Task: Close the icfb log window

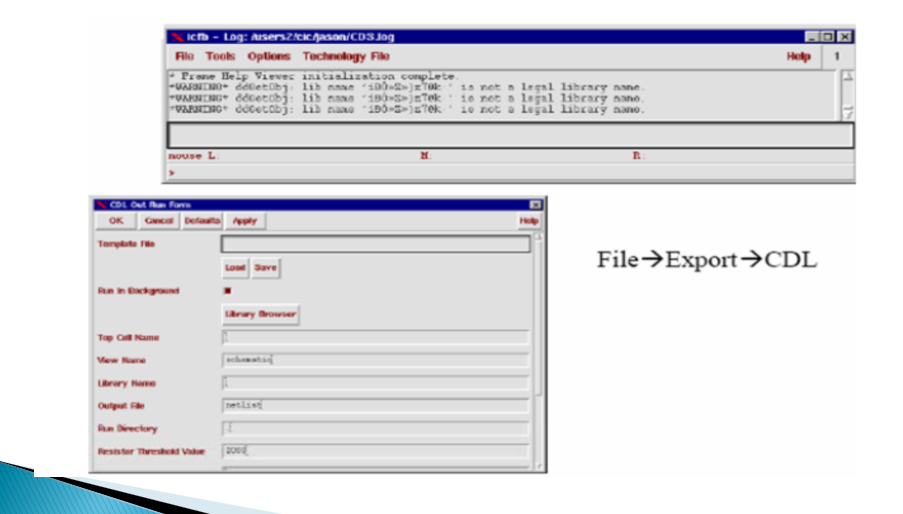Action: 845,37
